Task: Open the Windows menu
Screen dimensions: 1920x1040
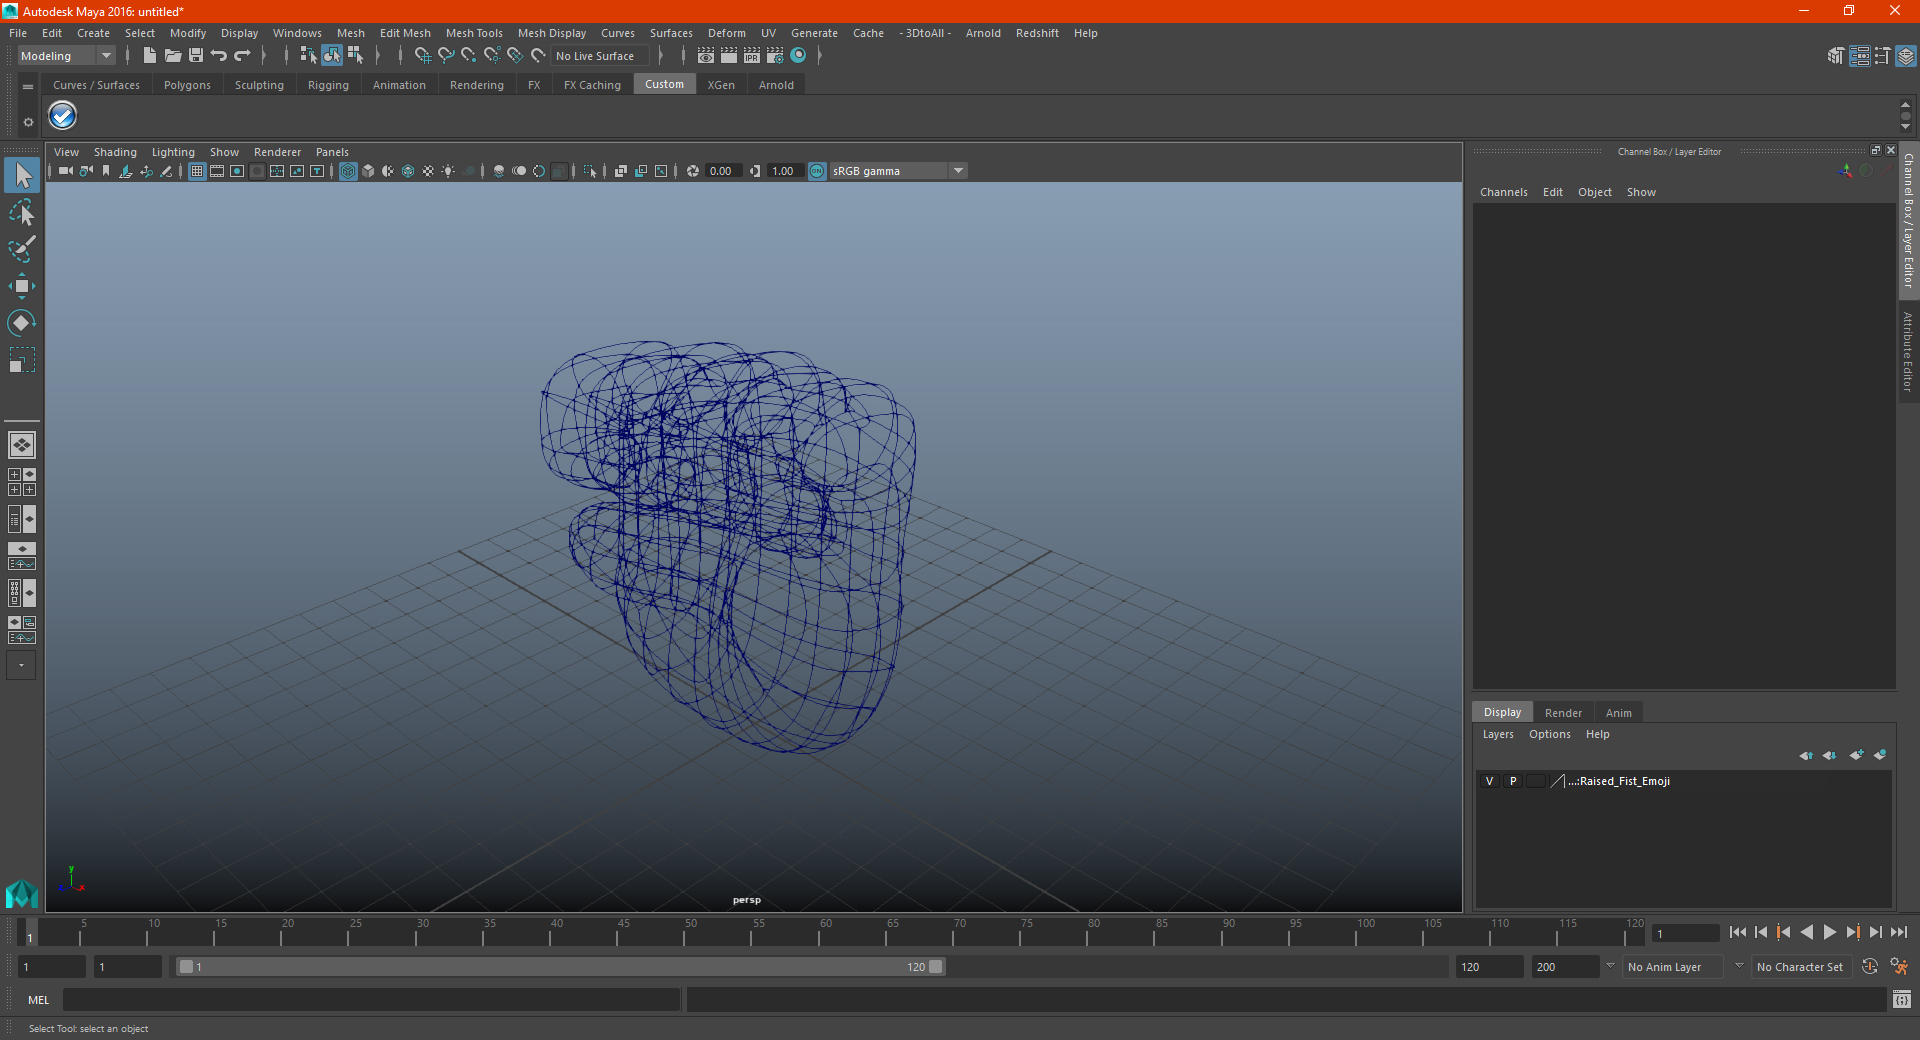Action: pos(297,33)
